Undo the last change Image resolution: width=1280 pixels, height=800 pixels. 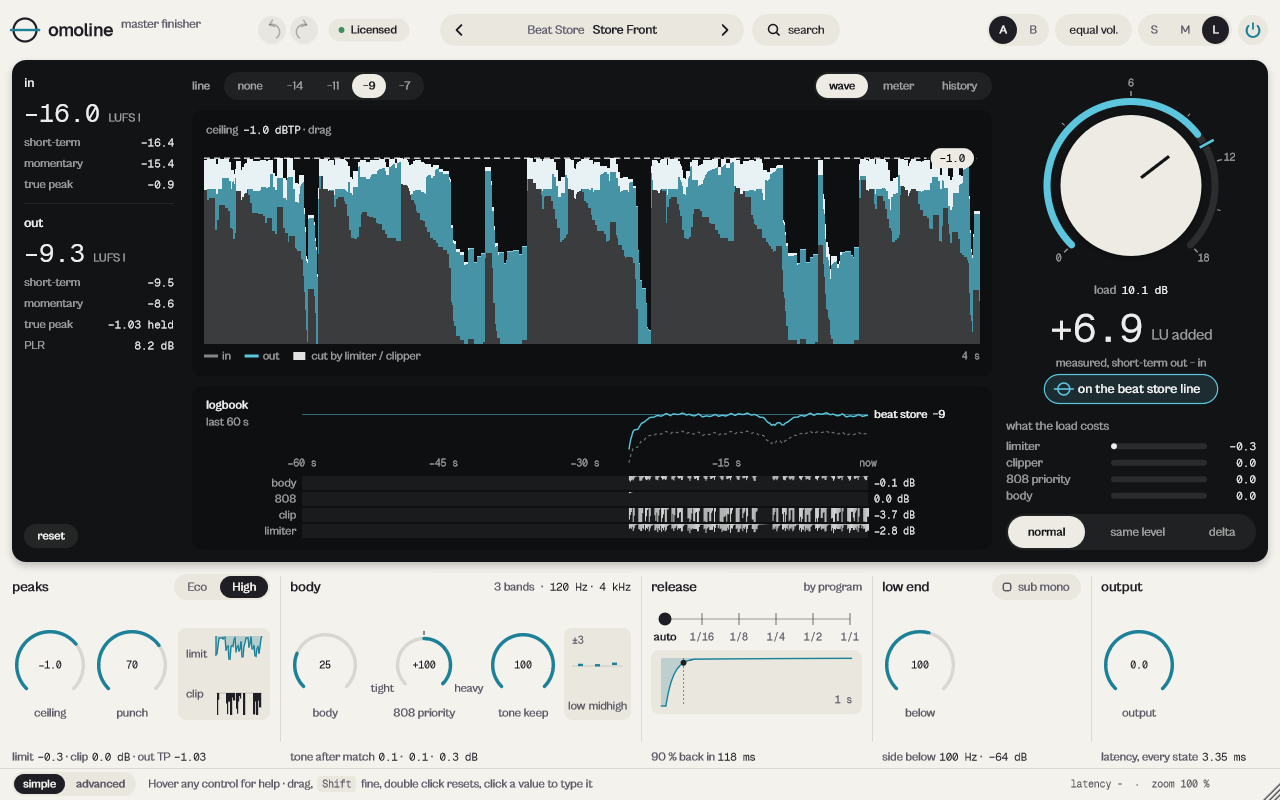coord(271,30)
